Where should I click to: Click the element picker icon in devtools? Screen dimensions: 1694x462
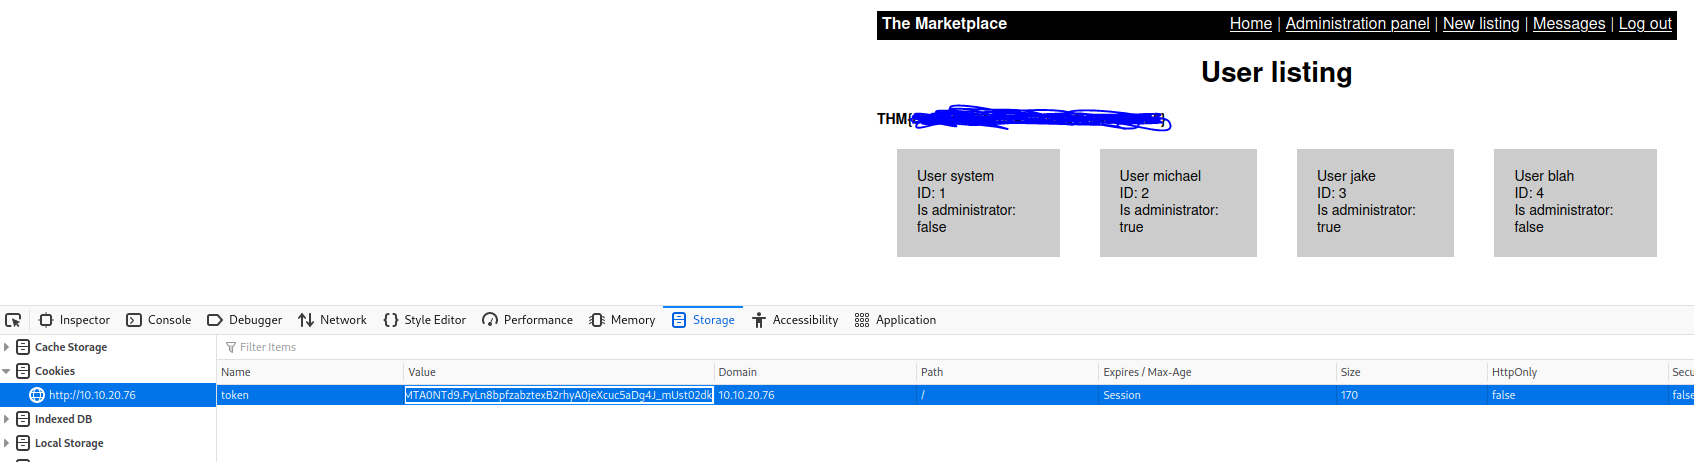[x=13, y=320]
